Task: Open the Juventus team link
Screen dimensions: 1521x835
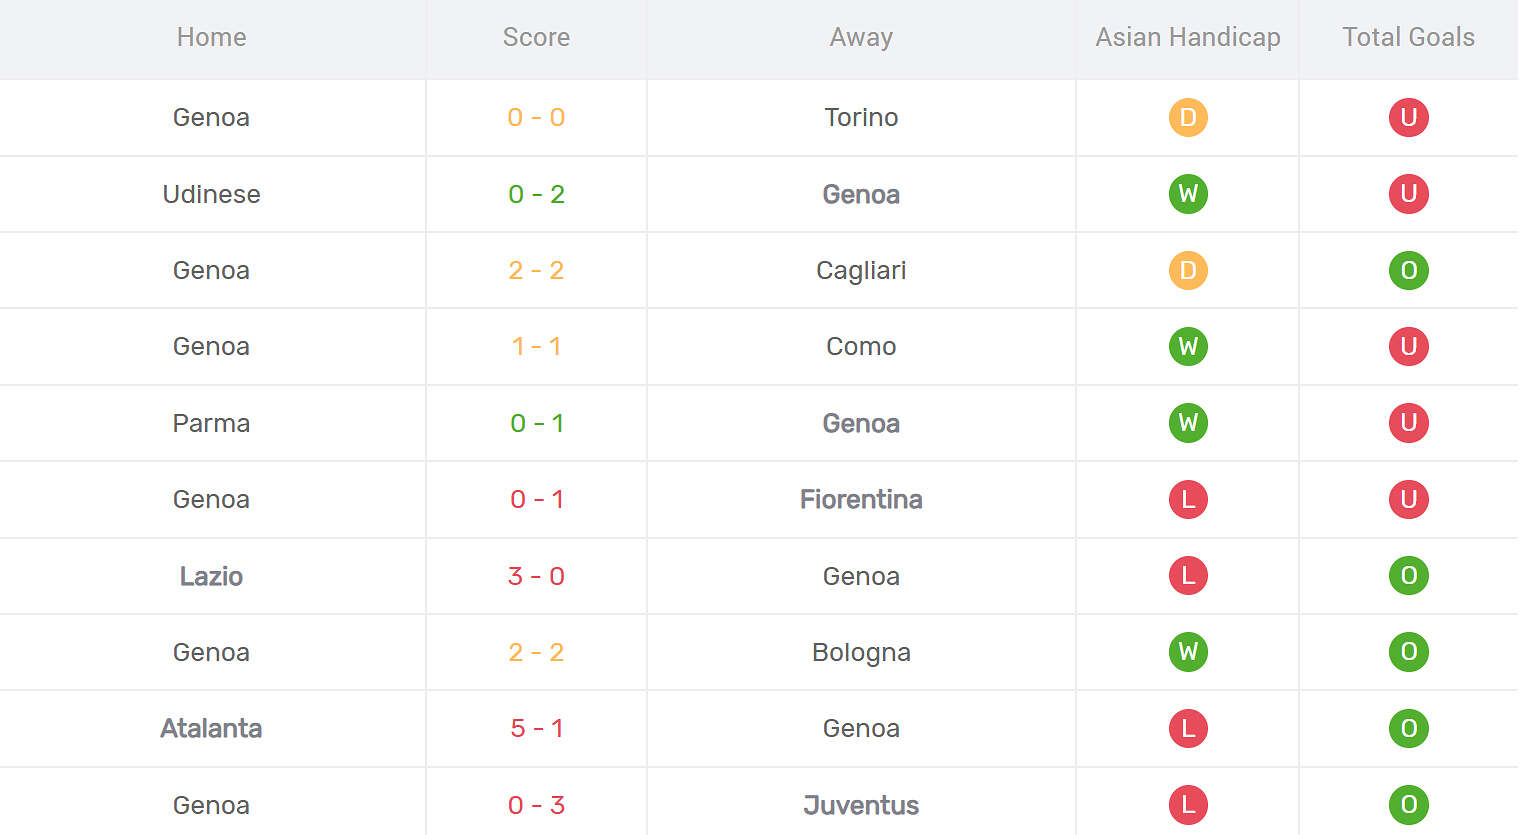Action: coord(861,805)
